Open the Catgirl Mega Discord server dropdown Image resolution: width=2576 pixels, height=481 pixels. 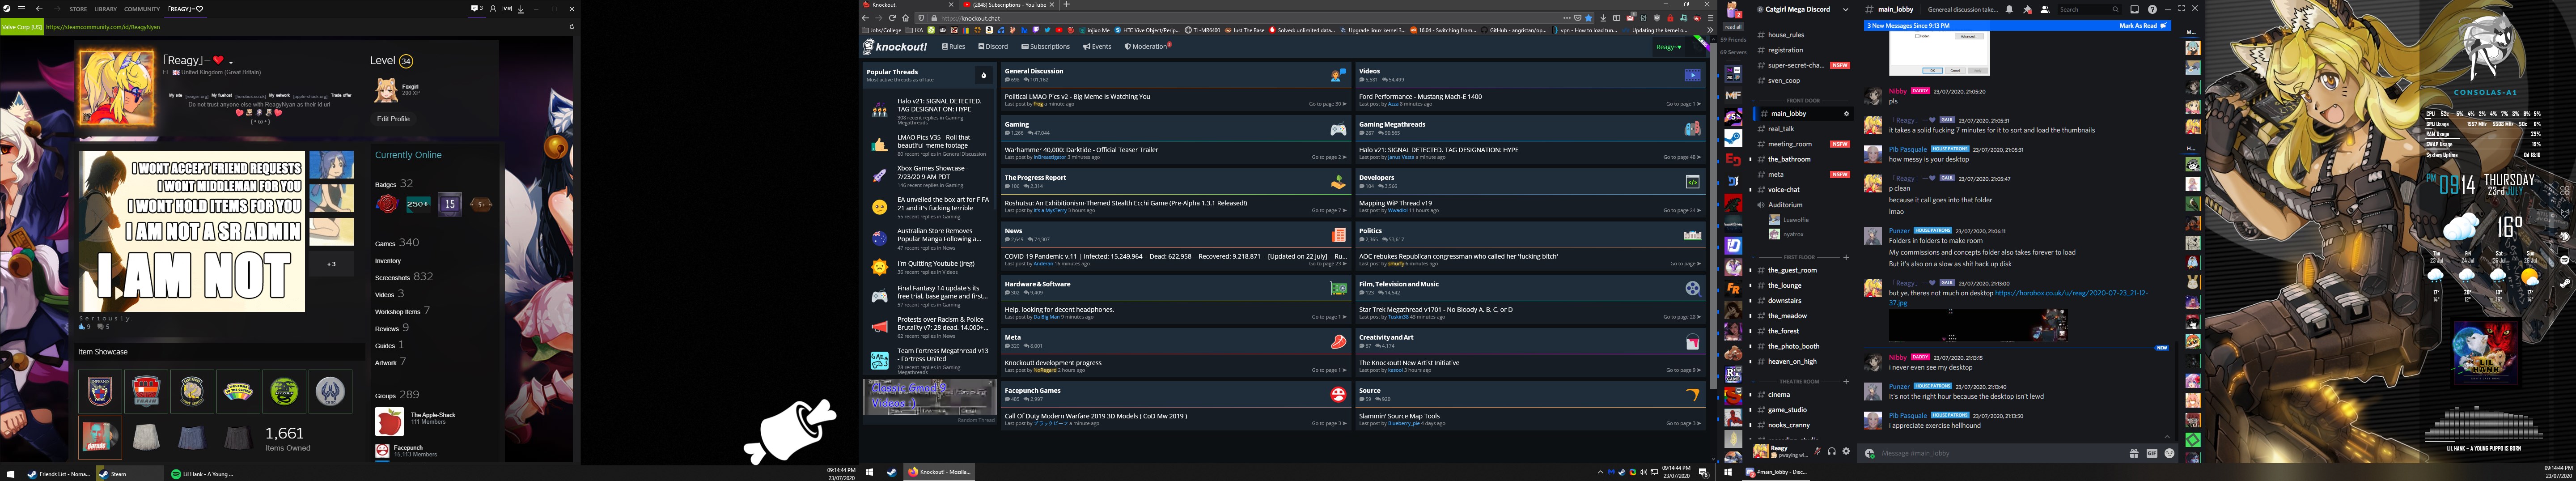tap(1846, 9)
